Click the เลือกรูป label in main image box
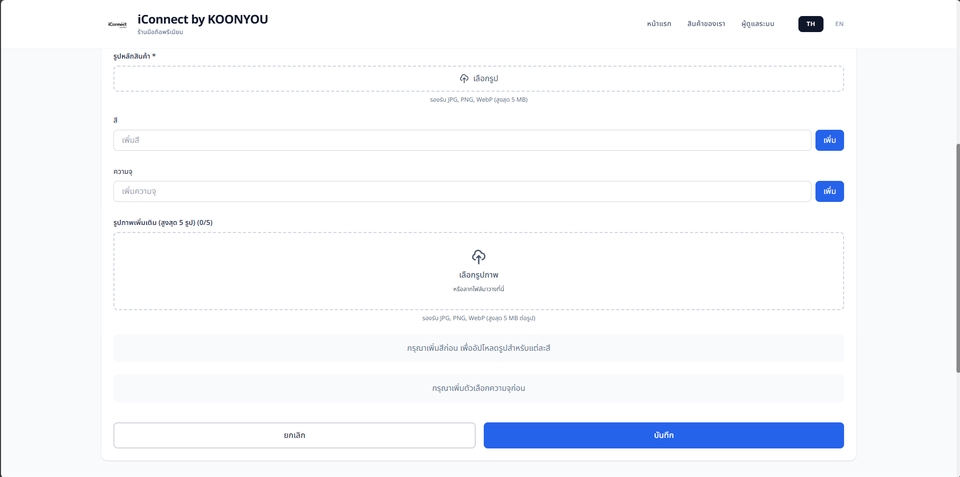Image resolution: width=960 pixels, height=477 pixels. tap(485, 78)
